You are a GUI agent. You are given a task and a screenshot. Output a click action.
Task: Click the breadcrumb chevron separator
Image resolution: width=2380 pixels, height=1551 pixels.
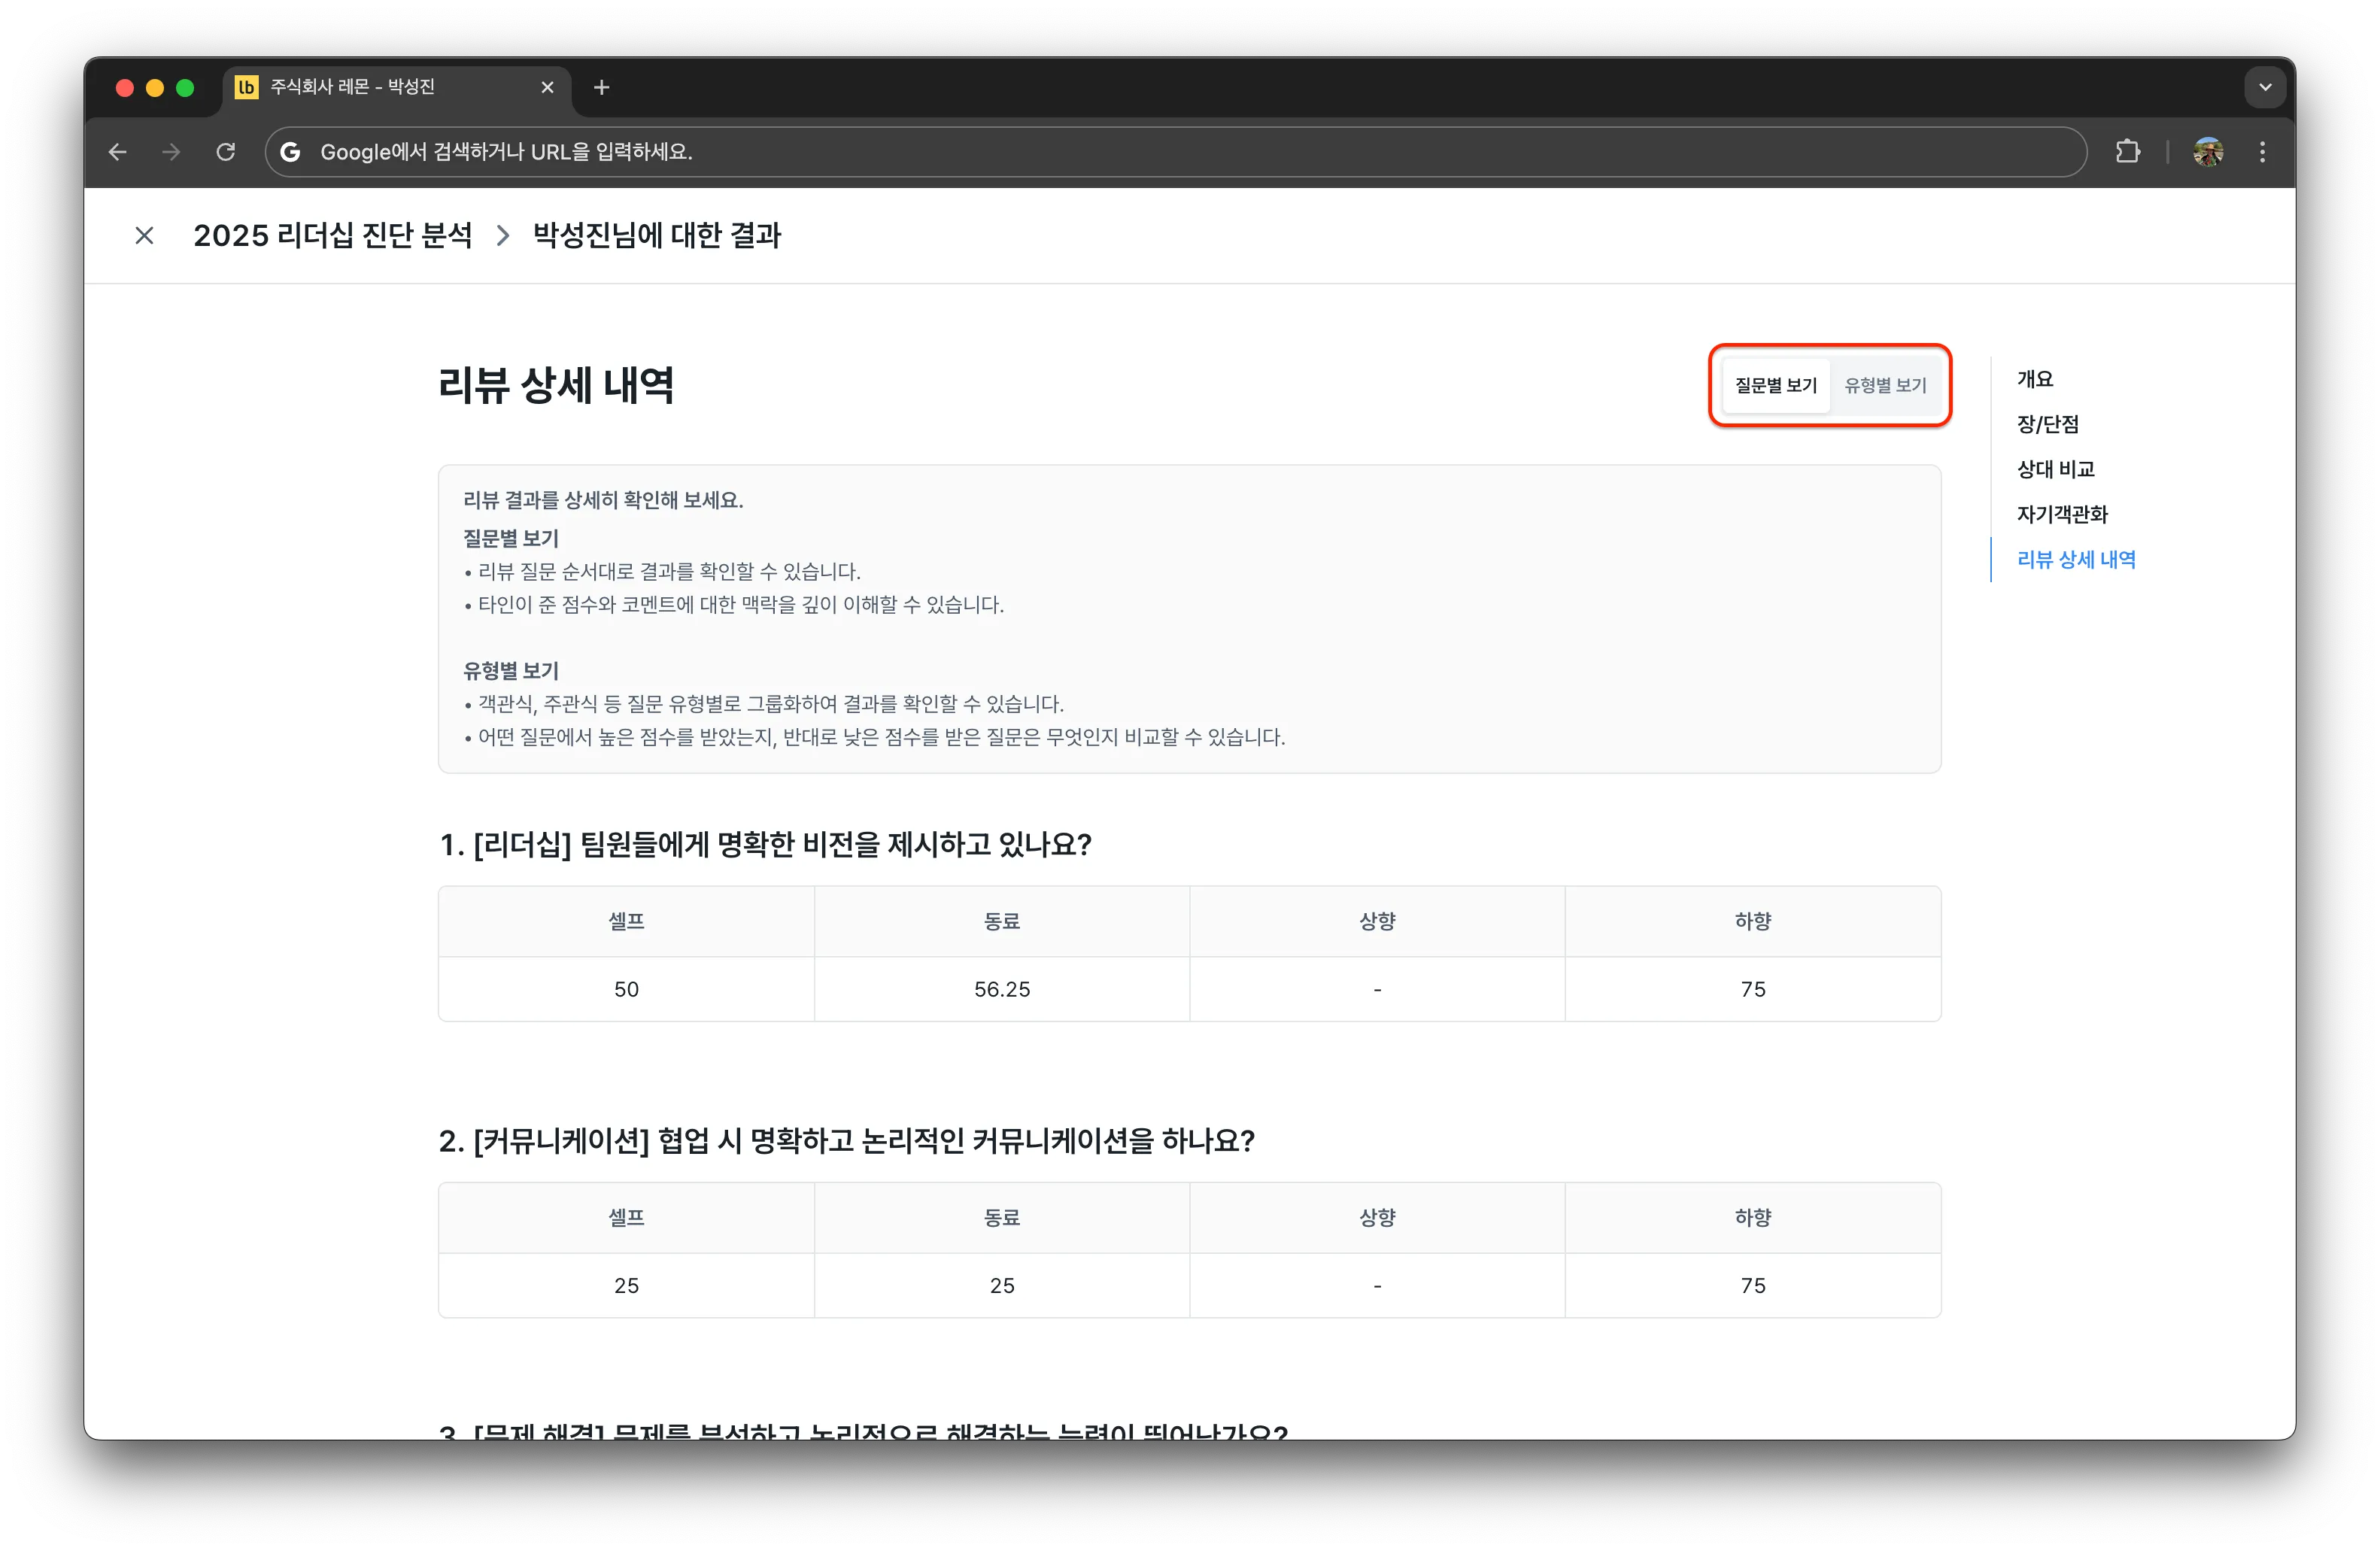pos(503,236)
